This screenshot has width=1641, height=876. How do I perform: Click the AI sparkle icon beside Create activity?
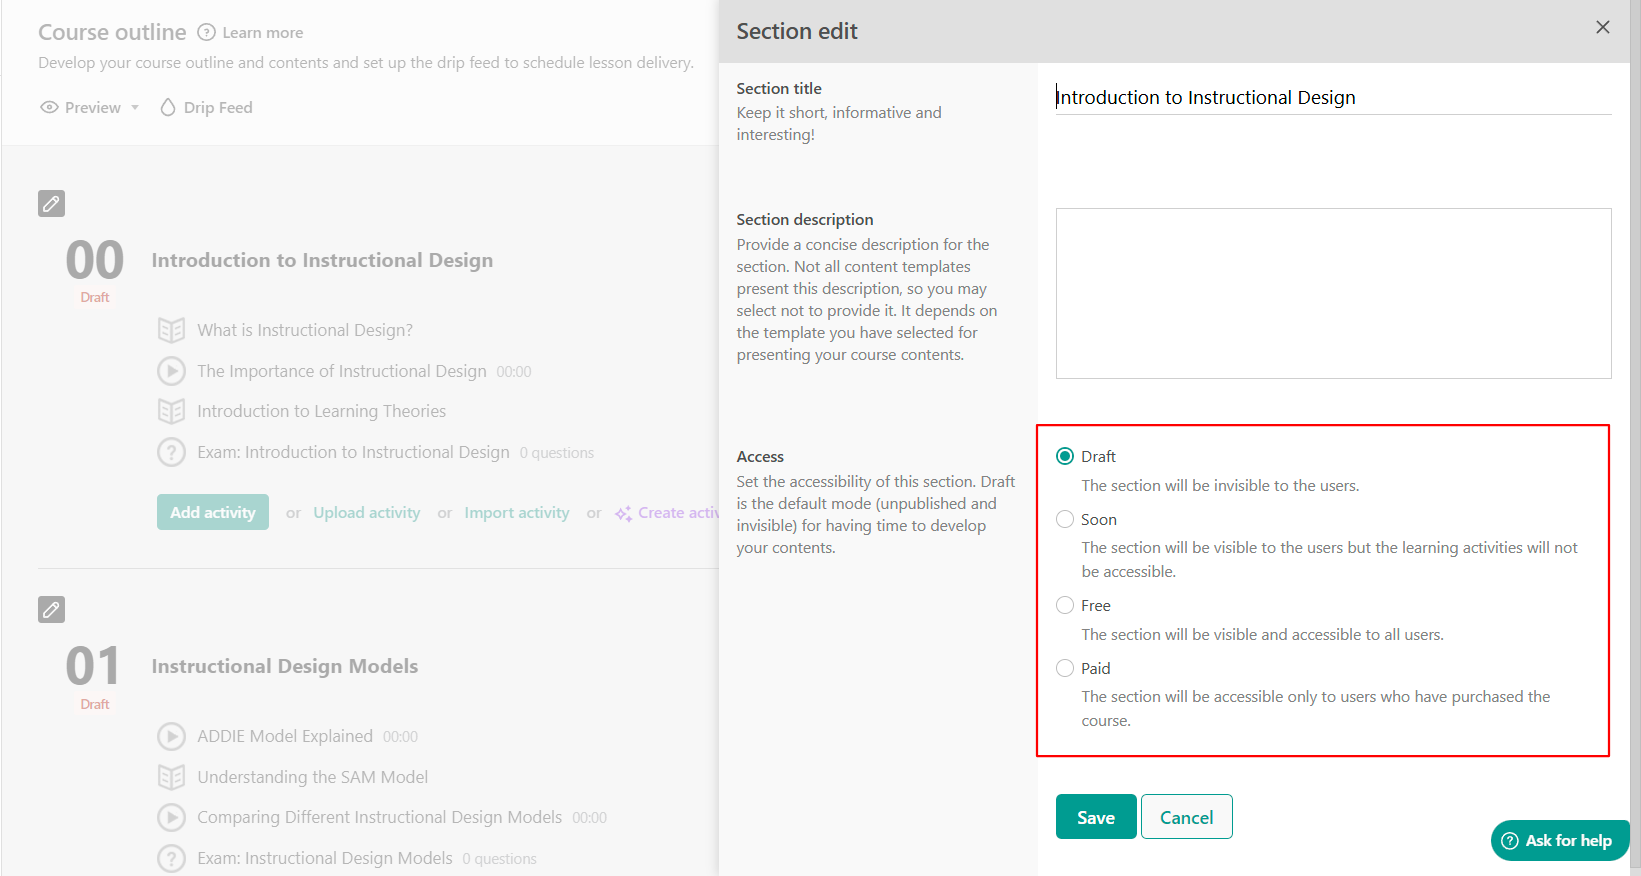(x=623, y=513)
